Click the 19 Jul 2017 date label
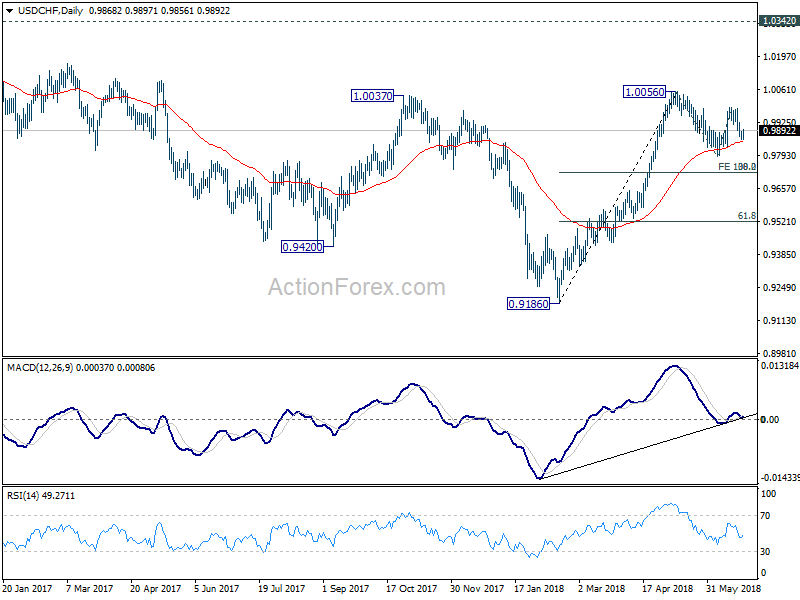The image size is (800, 600). click(x=282, y=589)
